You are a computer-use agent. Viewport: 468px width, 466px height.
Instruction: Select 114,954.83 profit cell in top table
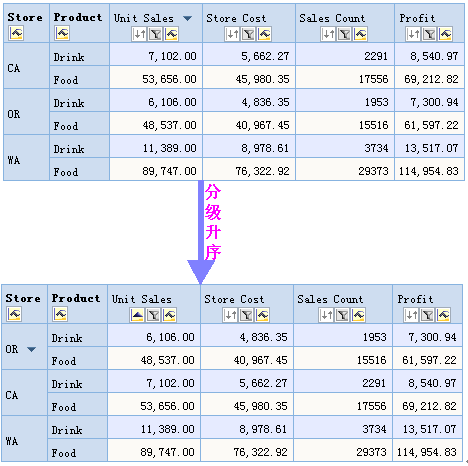429,170
